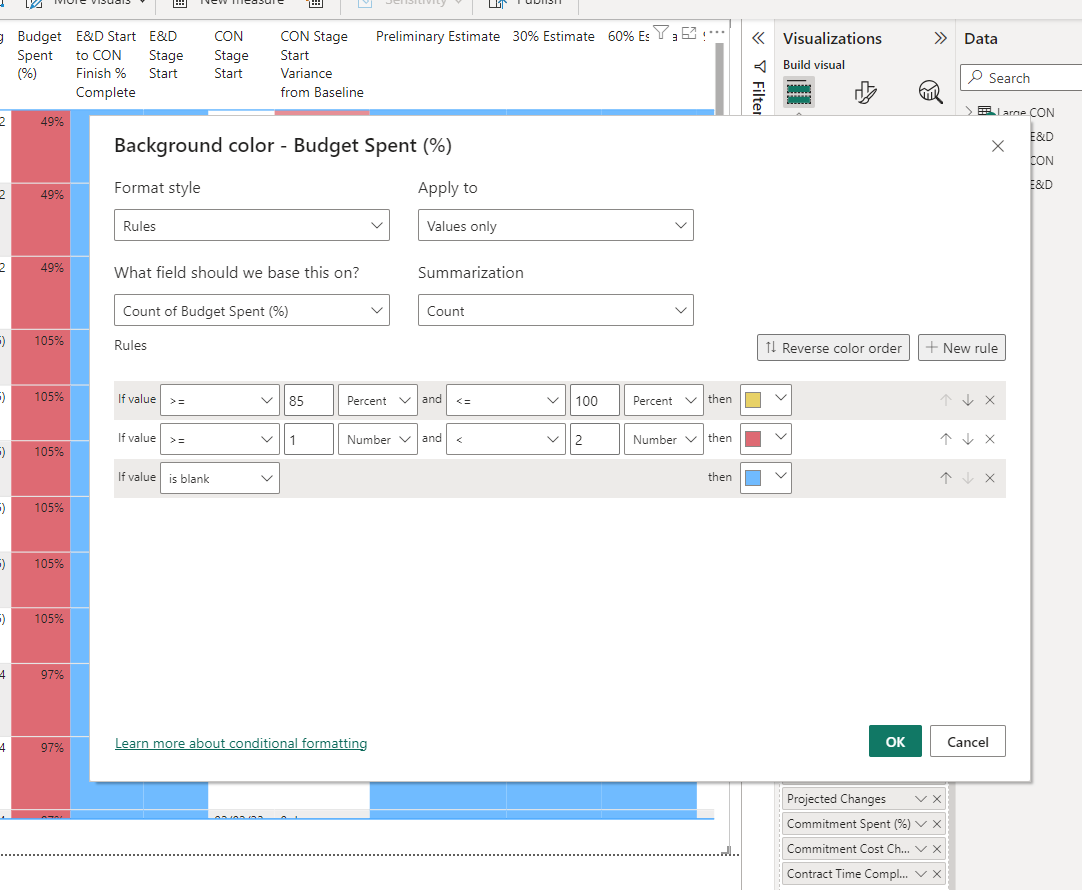Open first rule's <= operator dropdown
The height and width of the screenshot is (890, 1082).
[506, 400]
